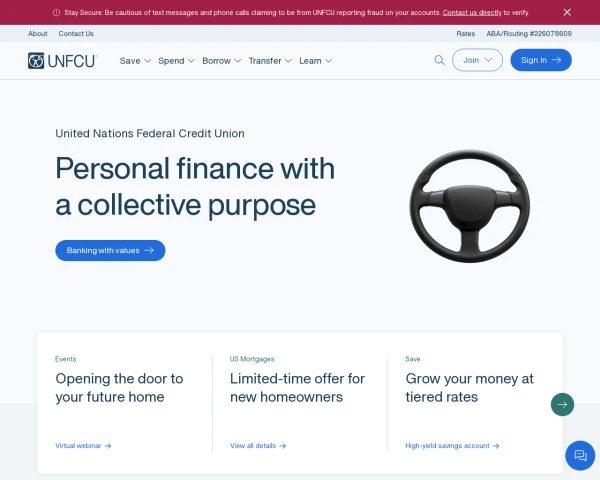Click ABA/Routing #226078609 text
This screenshot has height=480, width=600.
[529, 34]
